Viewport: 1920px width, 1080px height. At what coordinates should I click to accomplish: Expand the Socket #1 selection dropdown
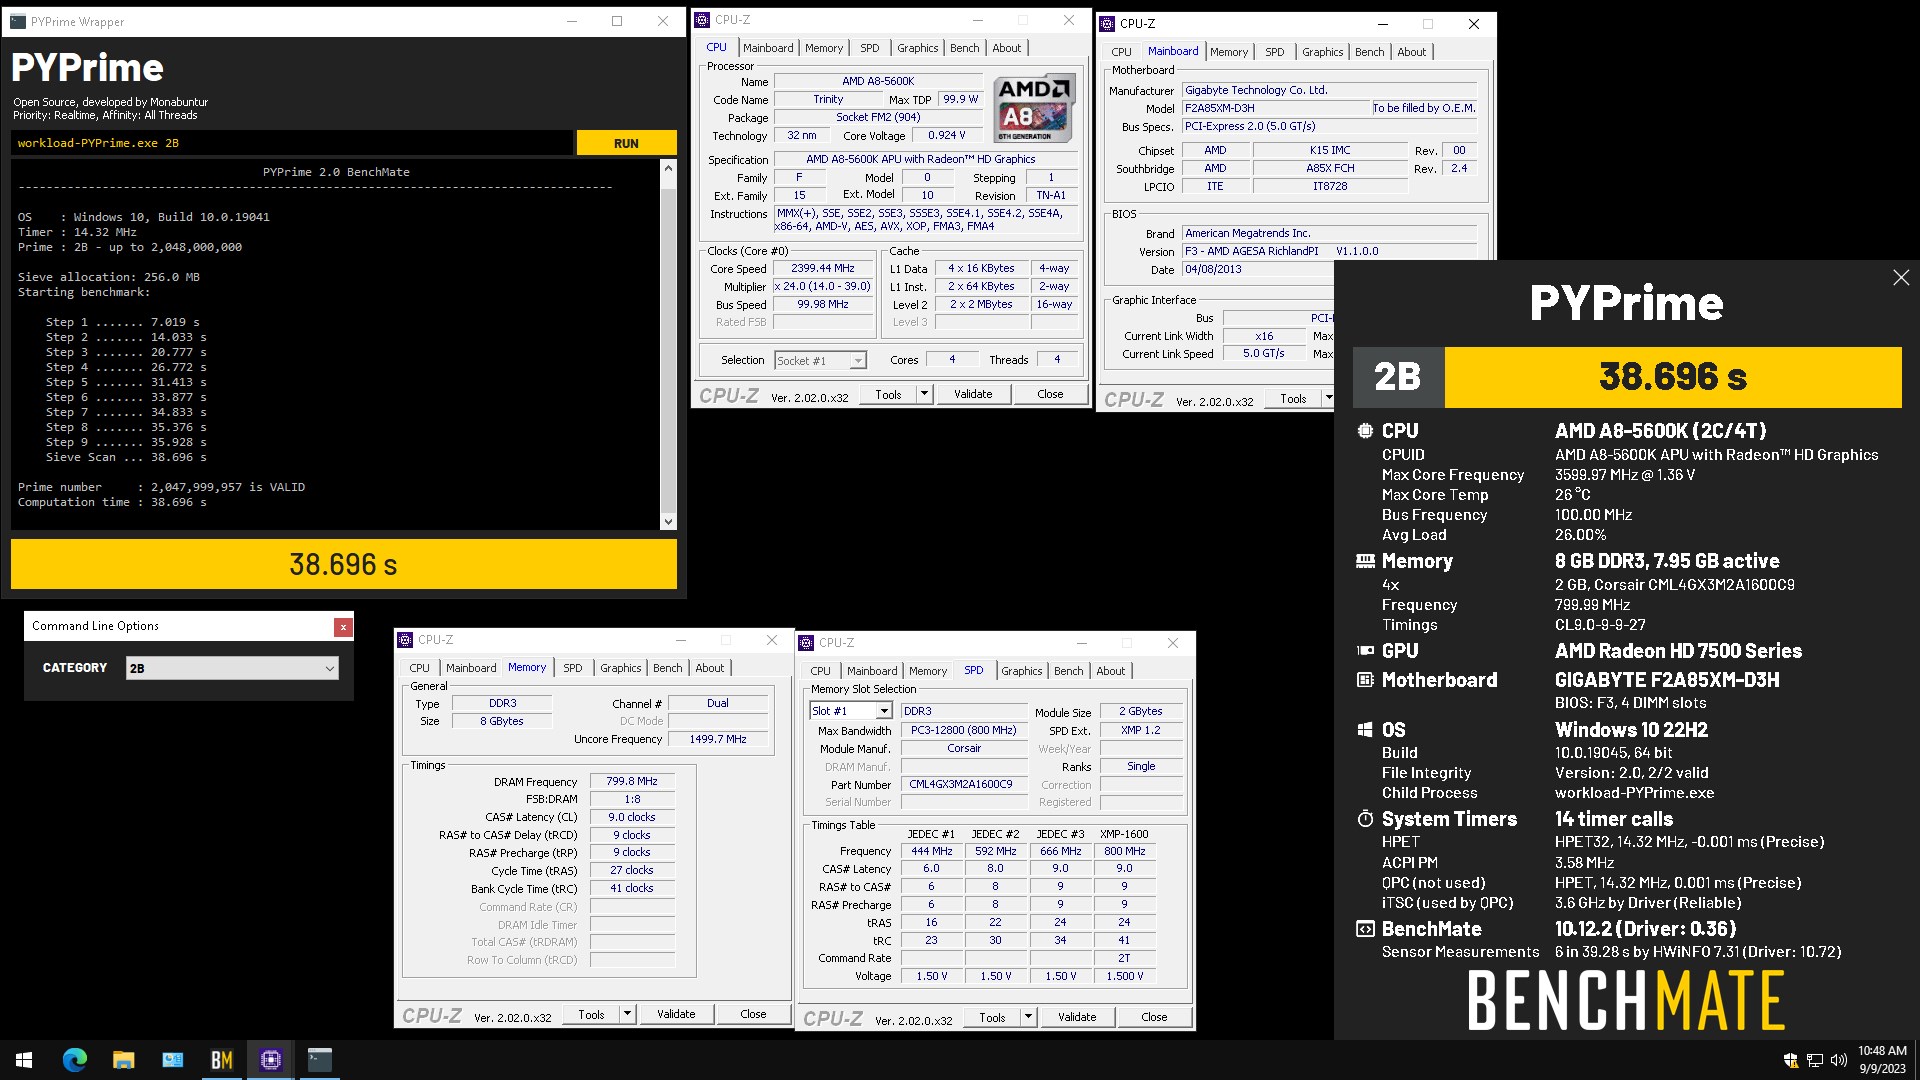820,360
